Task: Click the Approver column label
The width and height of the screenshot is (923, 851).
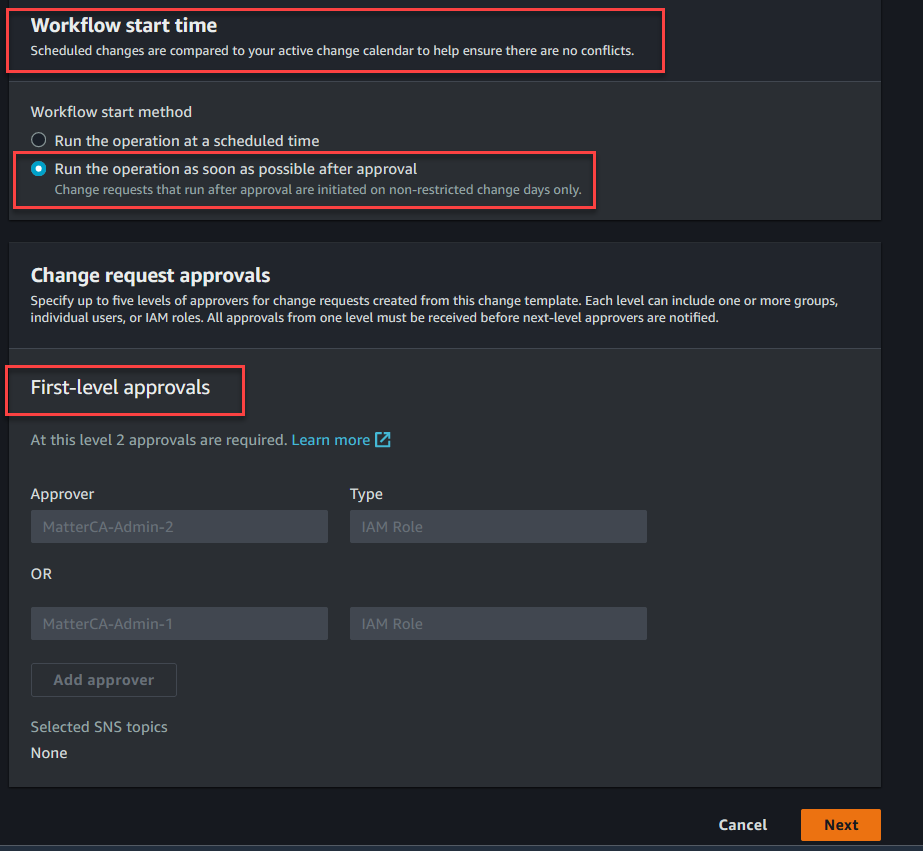Action: pos(62,493)
